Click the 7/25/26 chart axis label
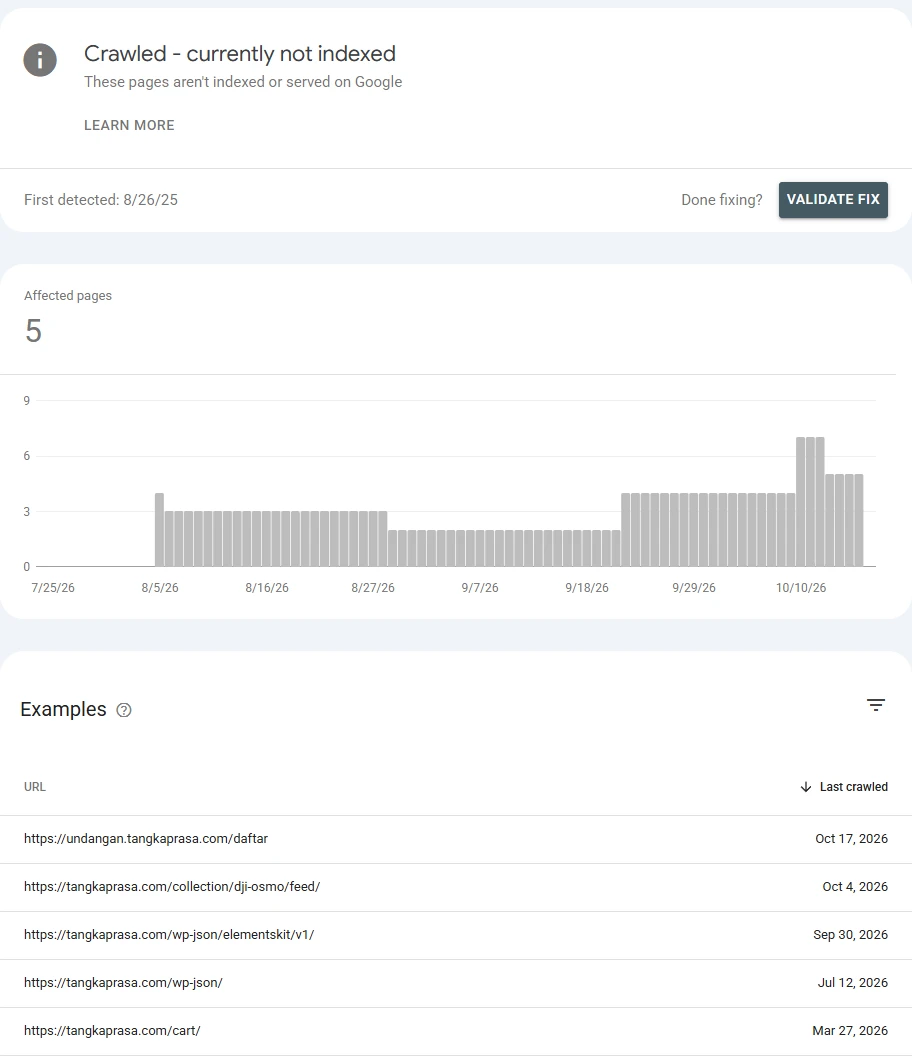This screenshot has height=1057, width=912. [53, 588]
